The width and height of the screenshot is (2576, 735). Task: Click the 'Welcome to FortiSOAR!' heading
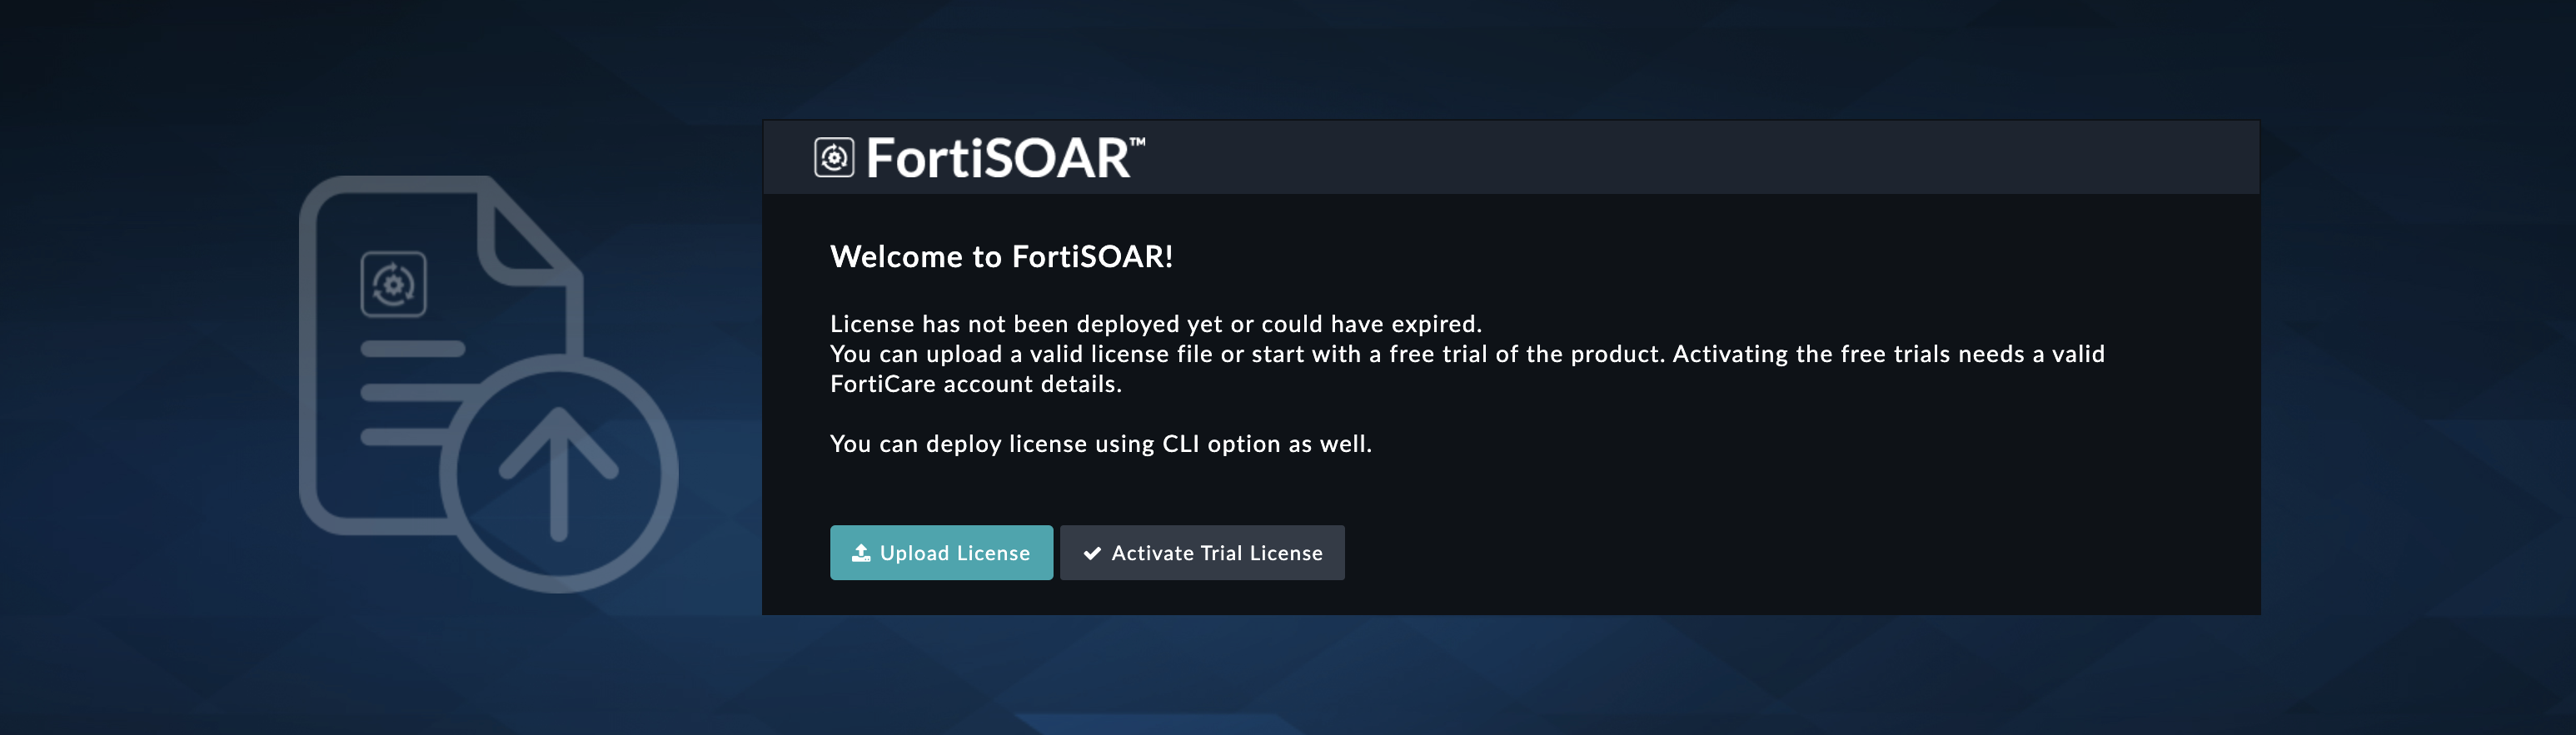tap(1001, 257)
